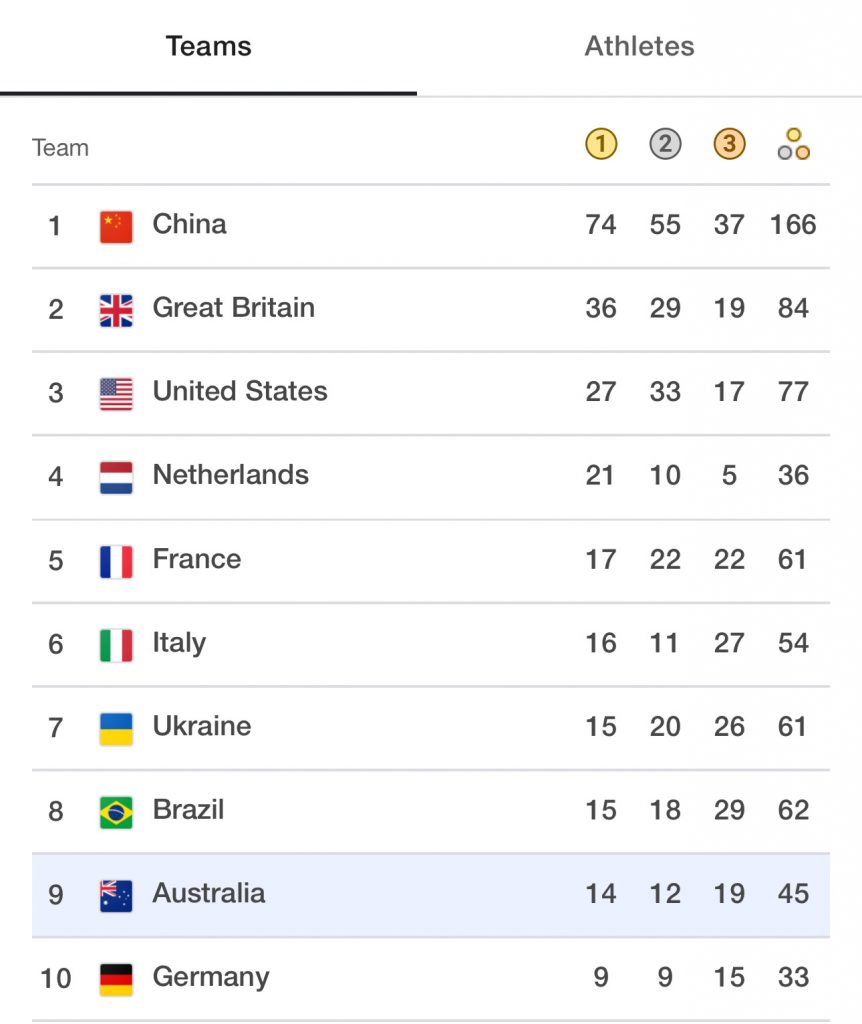The width and height of the screenshot is (862, 1024).
Task: Open the France team name
Action: [197, 559]
